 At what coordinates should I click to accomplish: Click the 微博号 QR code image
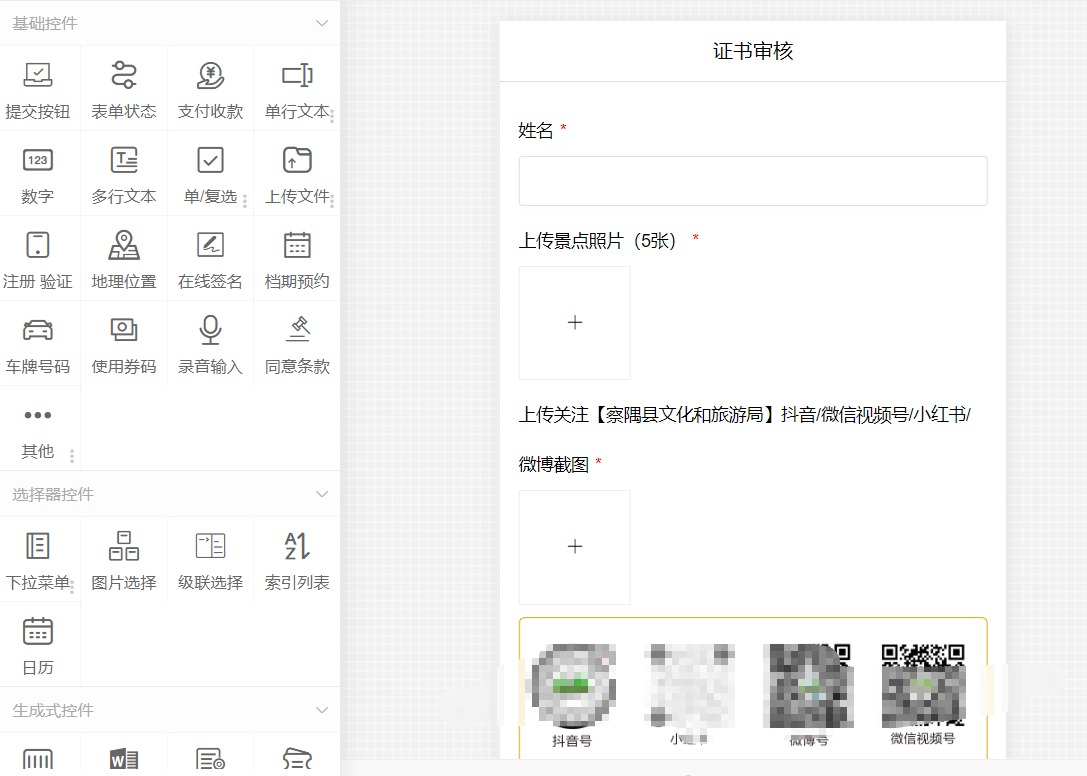(808, 686)
